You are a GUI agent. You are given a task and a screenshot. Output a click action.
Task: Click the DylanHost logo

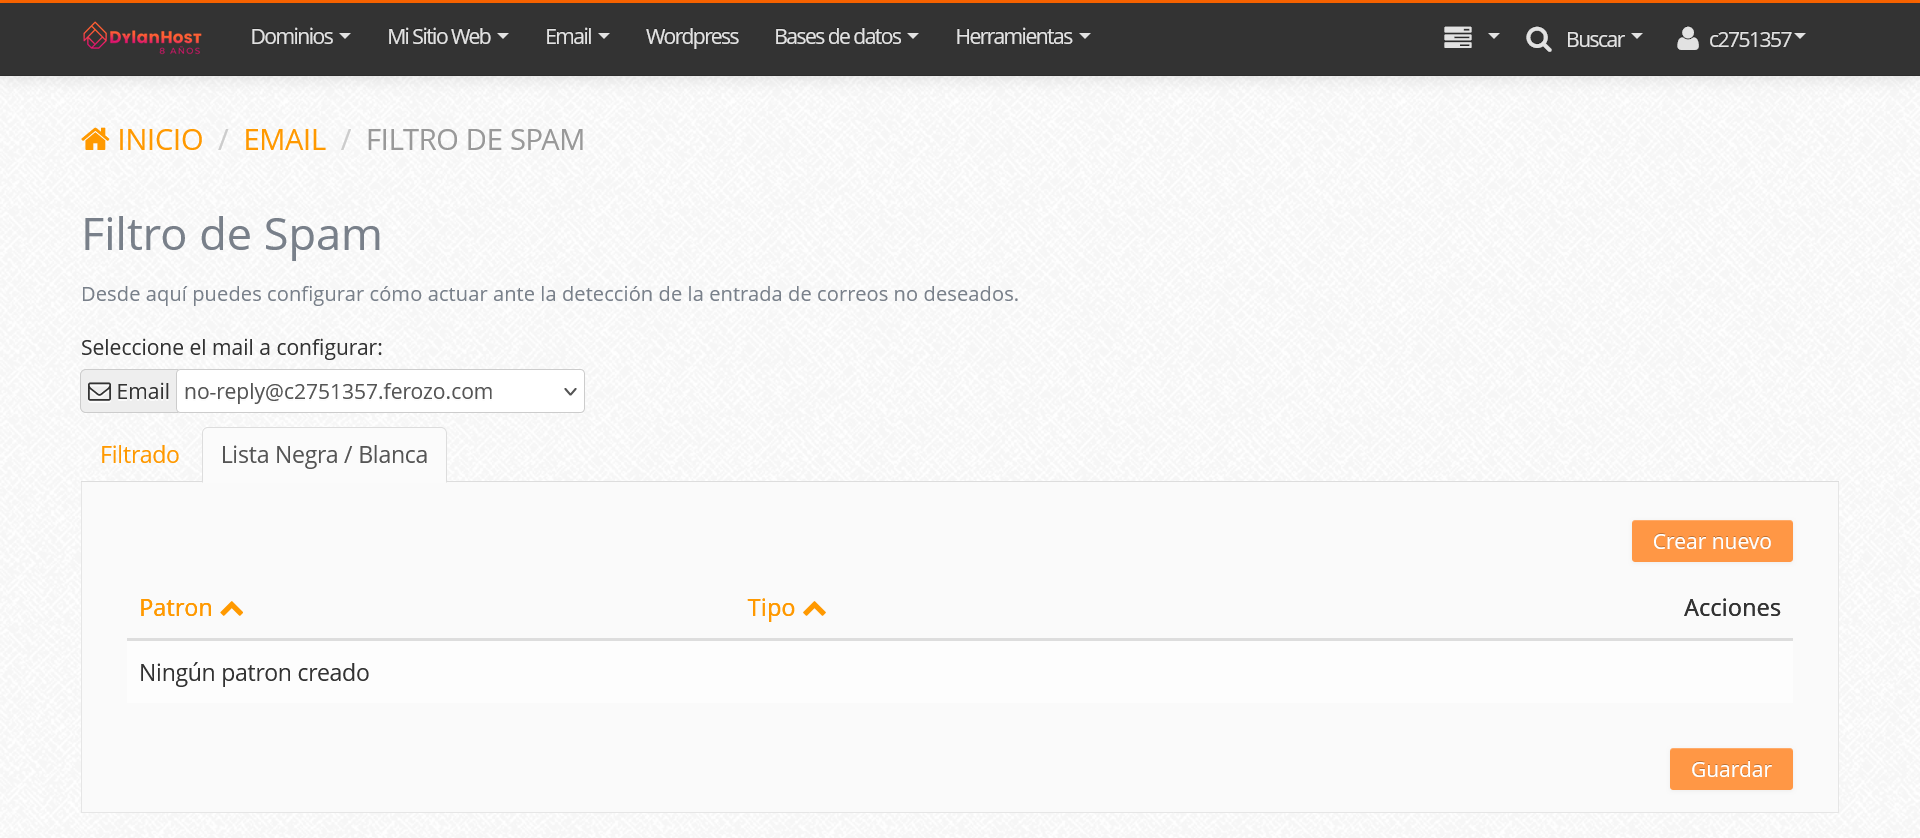point(142,38)
